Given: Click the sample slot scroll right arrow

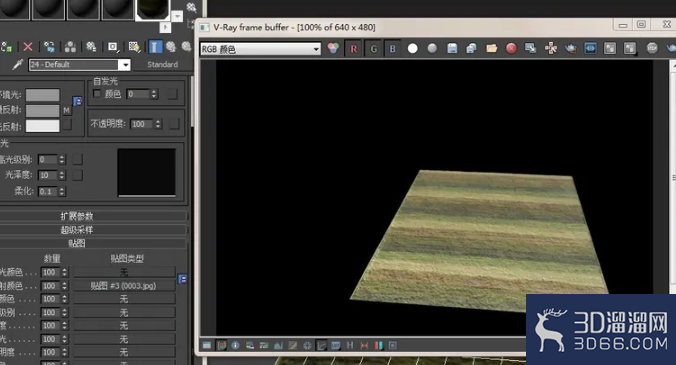Looking at the screenshot, I should 166,27.
